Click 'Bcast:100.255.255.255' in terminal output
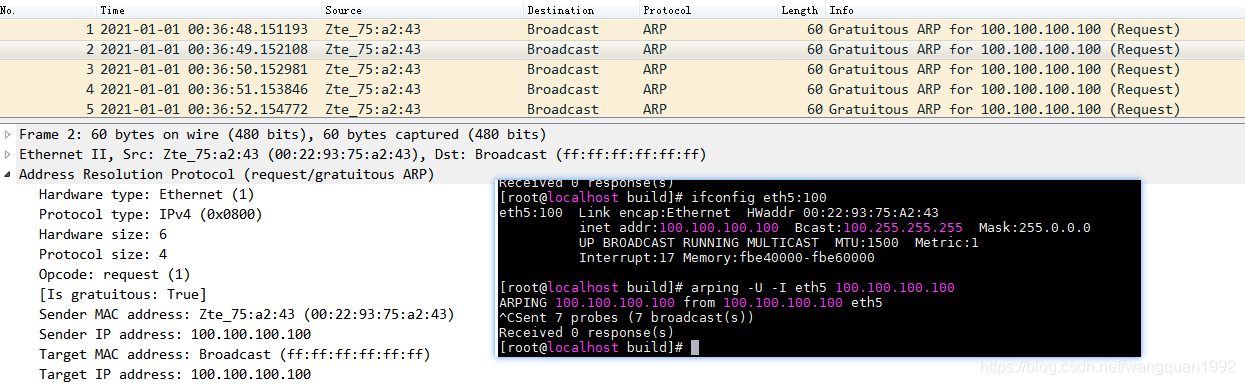Viewport: 1245px width, 385px height. (879, 228)
